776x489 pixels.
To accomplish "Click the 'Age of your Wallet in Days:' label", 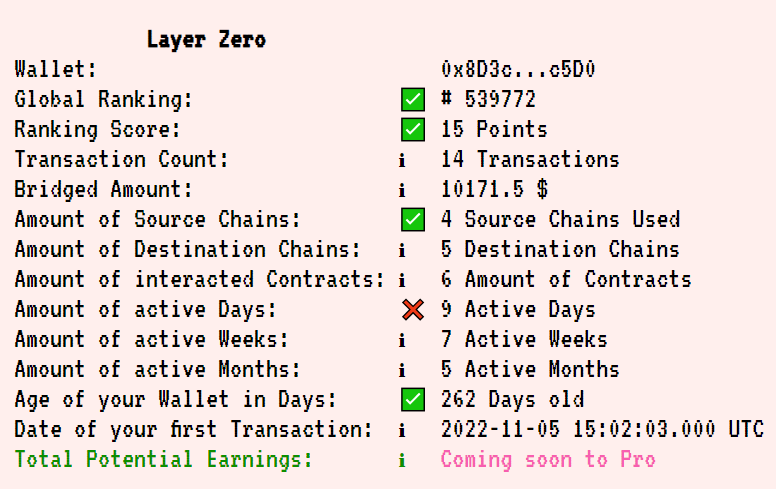I will pyautogui.click(x=175, y=400).
